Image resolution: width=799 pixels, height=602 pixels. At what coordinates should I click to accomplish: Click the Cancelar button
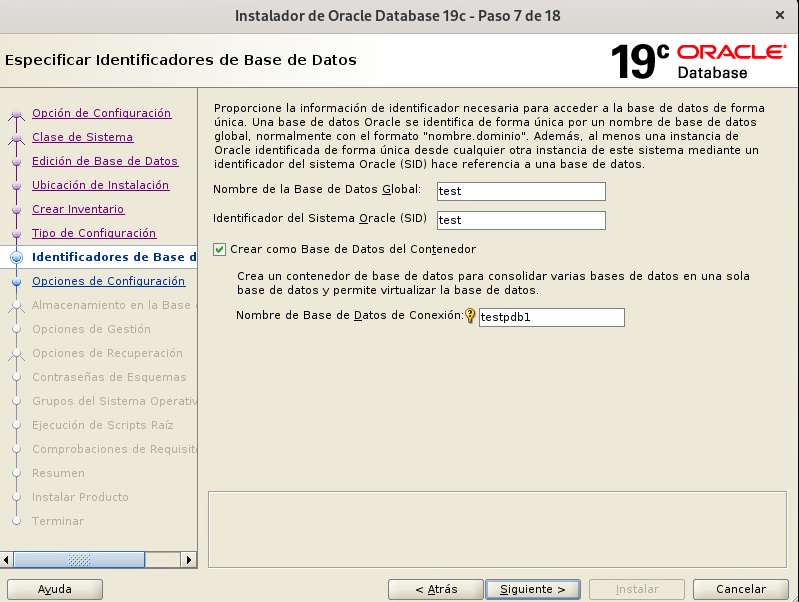[741, 589]
